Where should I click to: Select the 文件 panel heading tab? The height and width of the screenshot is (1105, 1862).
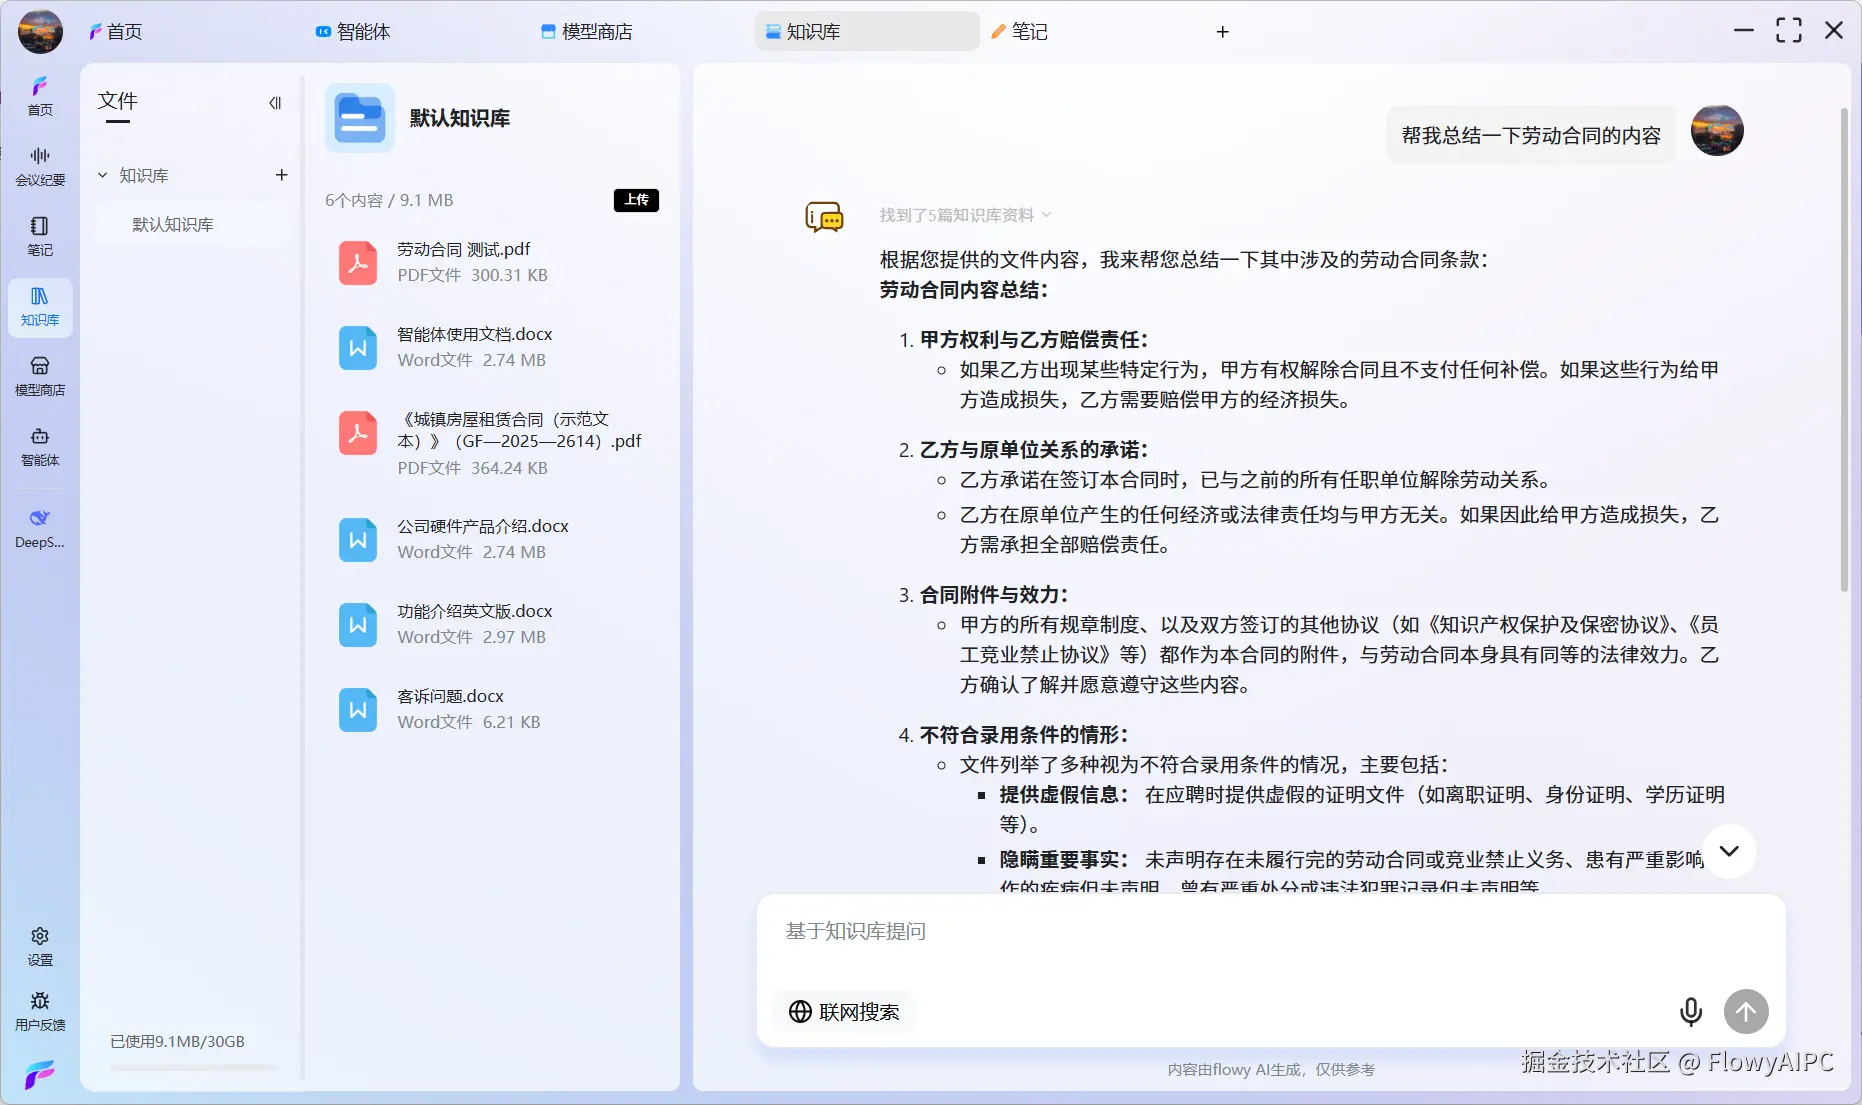coord(118,103)
